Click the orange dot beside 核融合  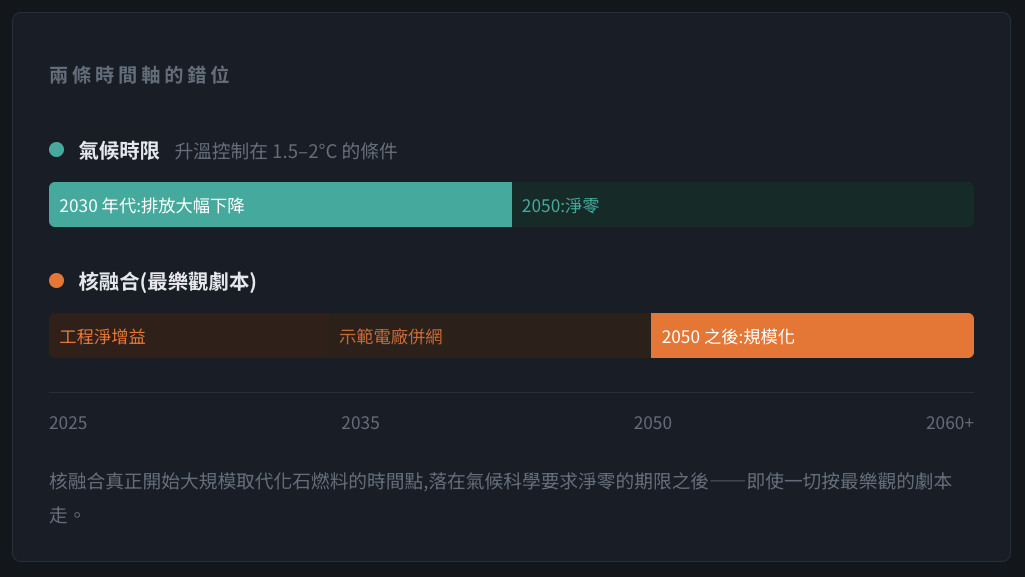point(57,280)
